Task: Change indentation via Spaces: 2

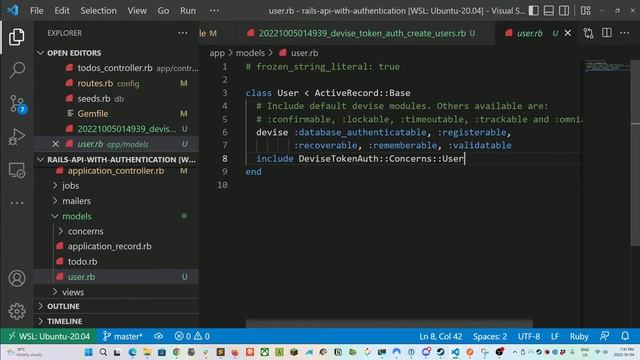Action: [490, 336]
